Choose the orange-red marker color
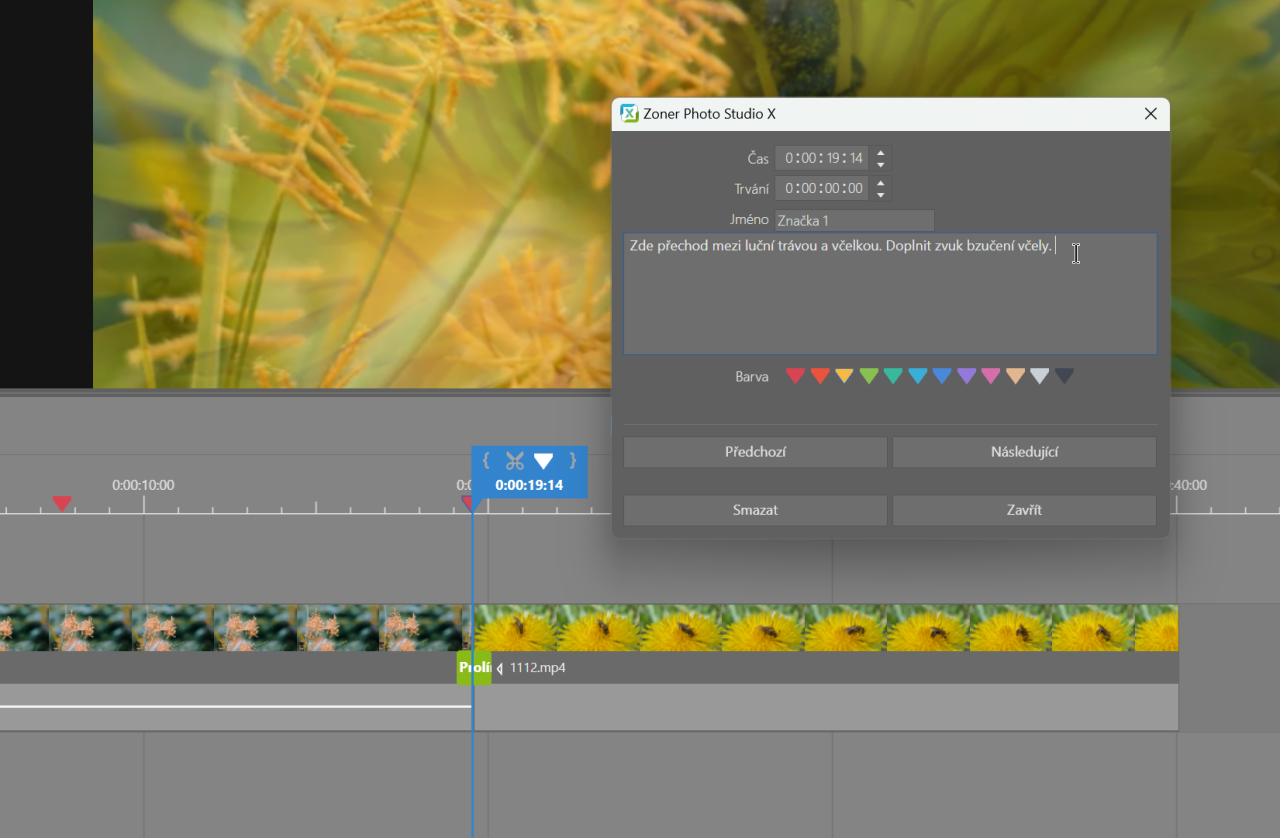Viewport: 1280px width, 838px height. click(820, 376)
